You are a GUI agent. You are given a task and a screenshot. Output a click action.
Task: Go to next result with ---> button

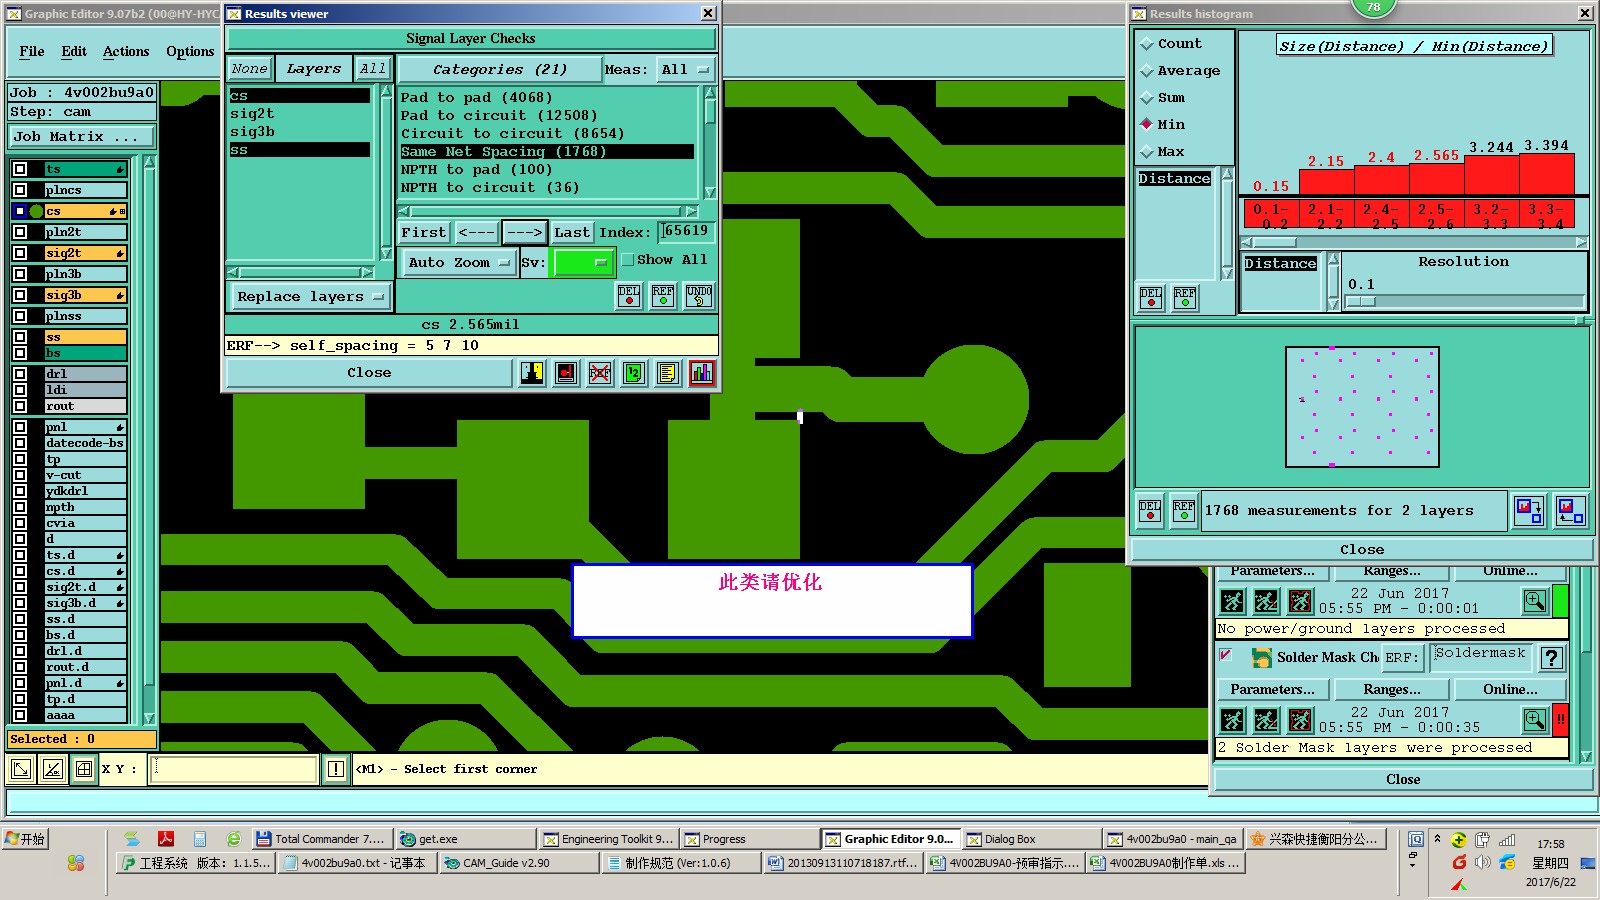point(524,233)
